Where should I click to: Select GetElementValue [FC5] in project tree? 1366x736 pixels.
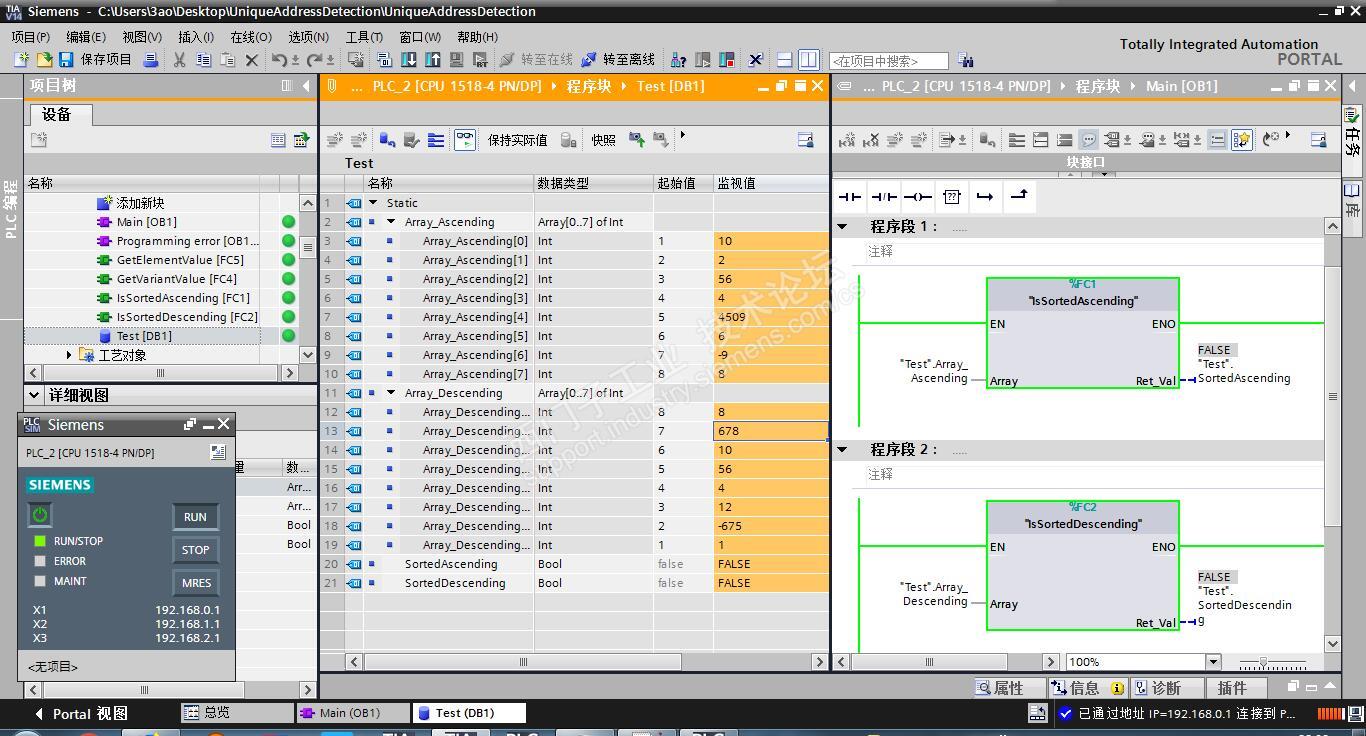180,260
